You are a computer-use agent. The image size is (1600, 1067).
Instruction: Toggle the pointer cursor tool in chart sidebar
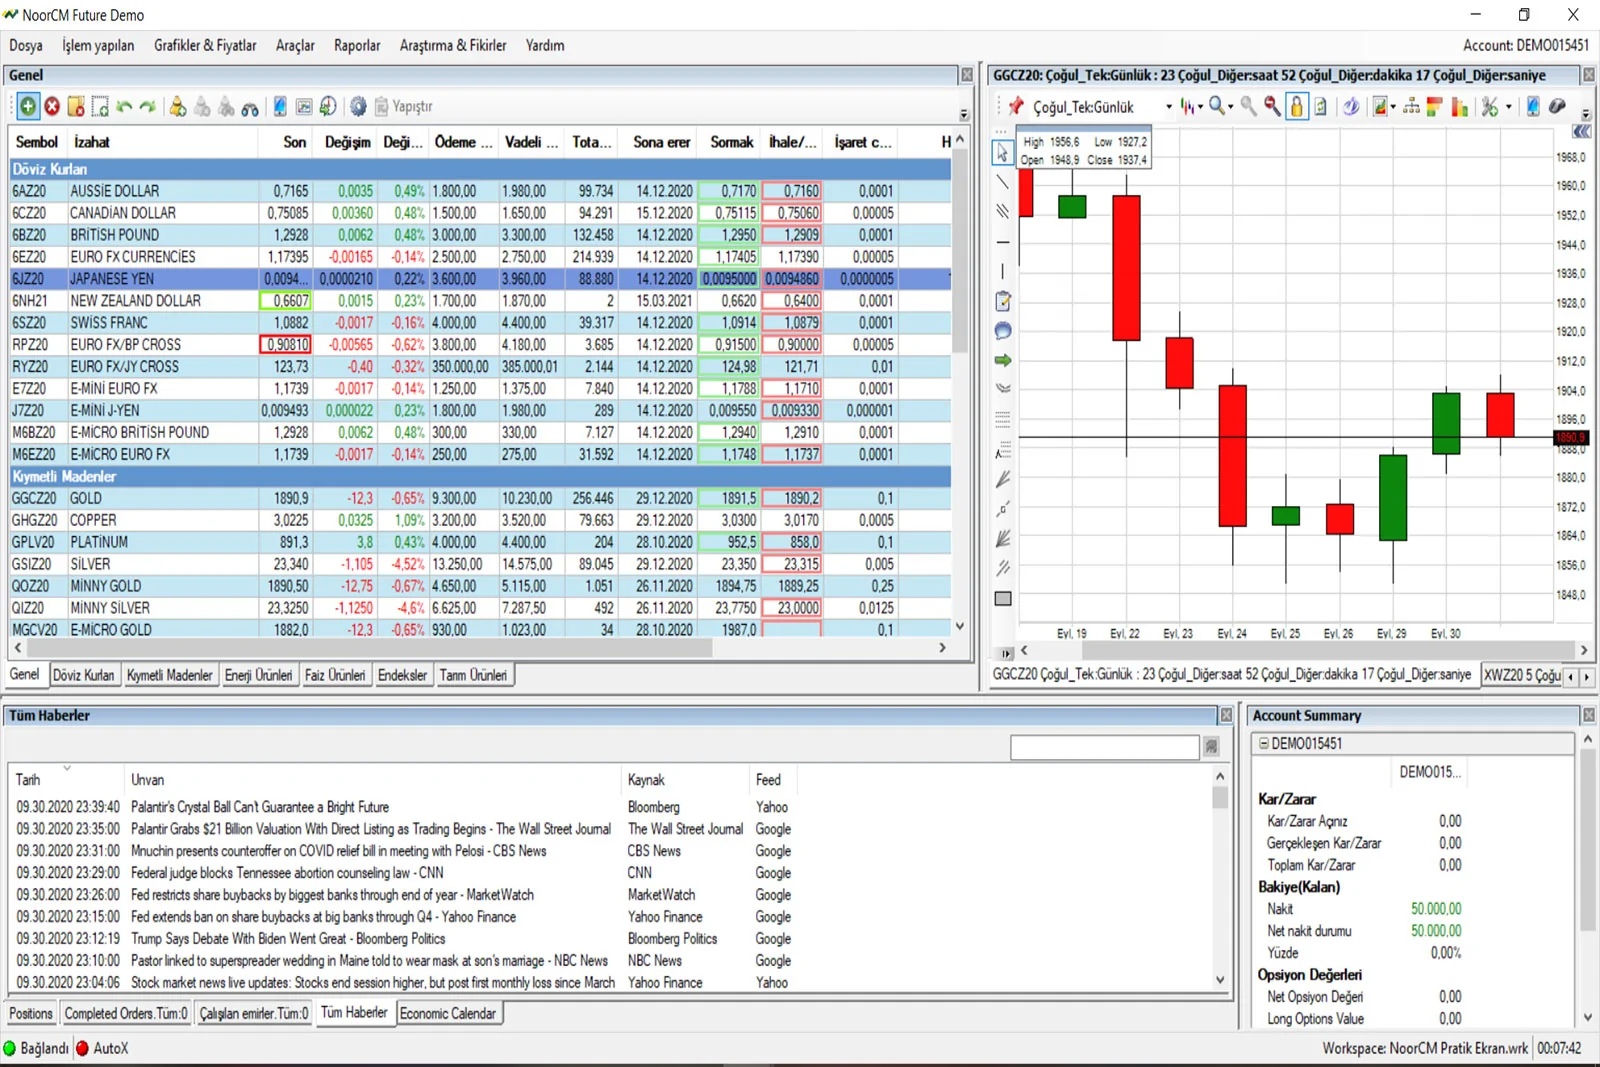tap(1003, 153)
